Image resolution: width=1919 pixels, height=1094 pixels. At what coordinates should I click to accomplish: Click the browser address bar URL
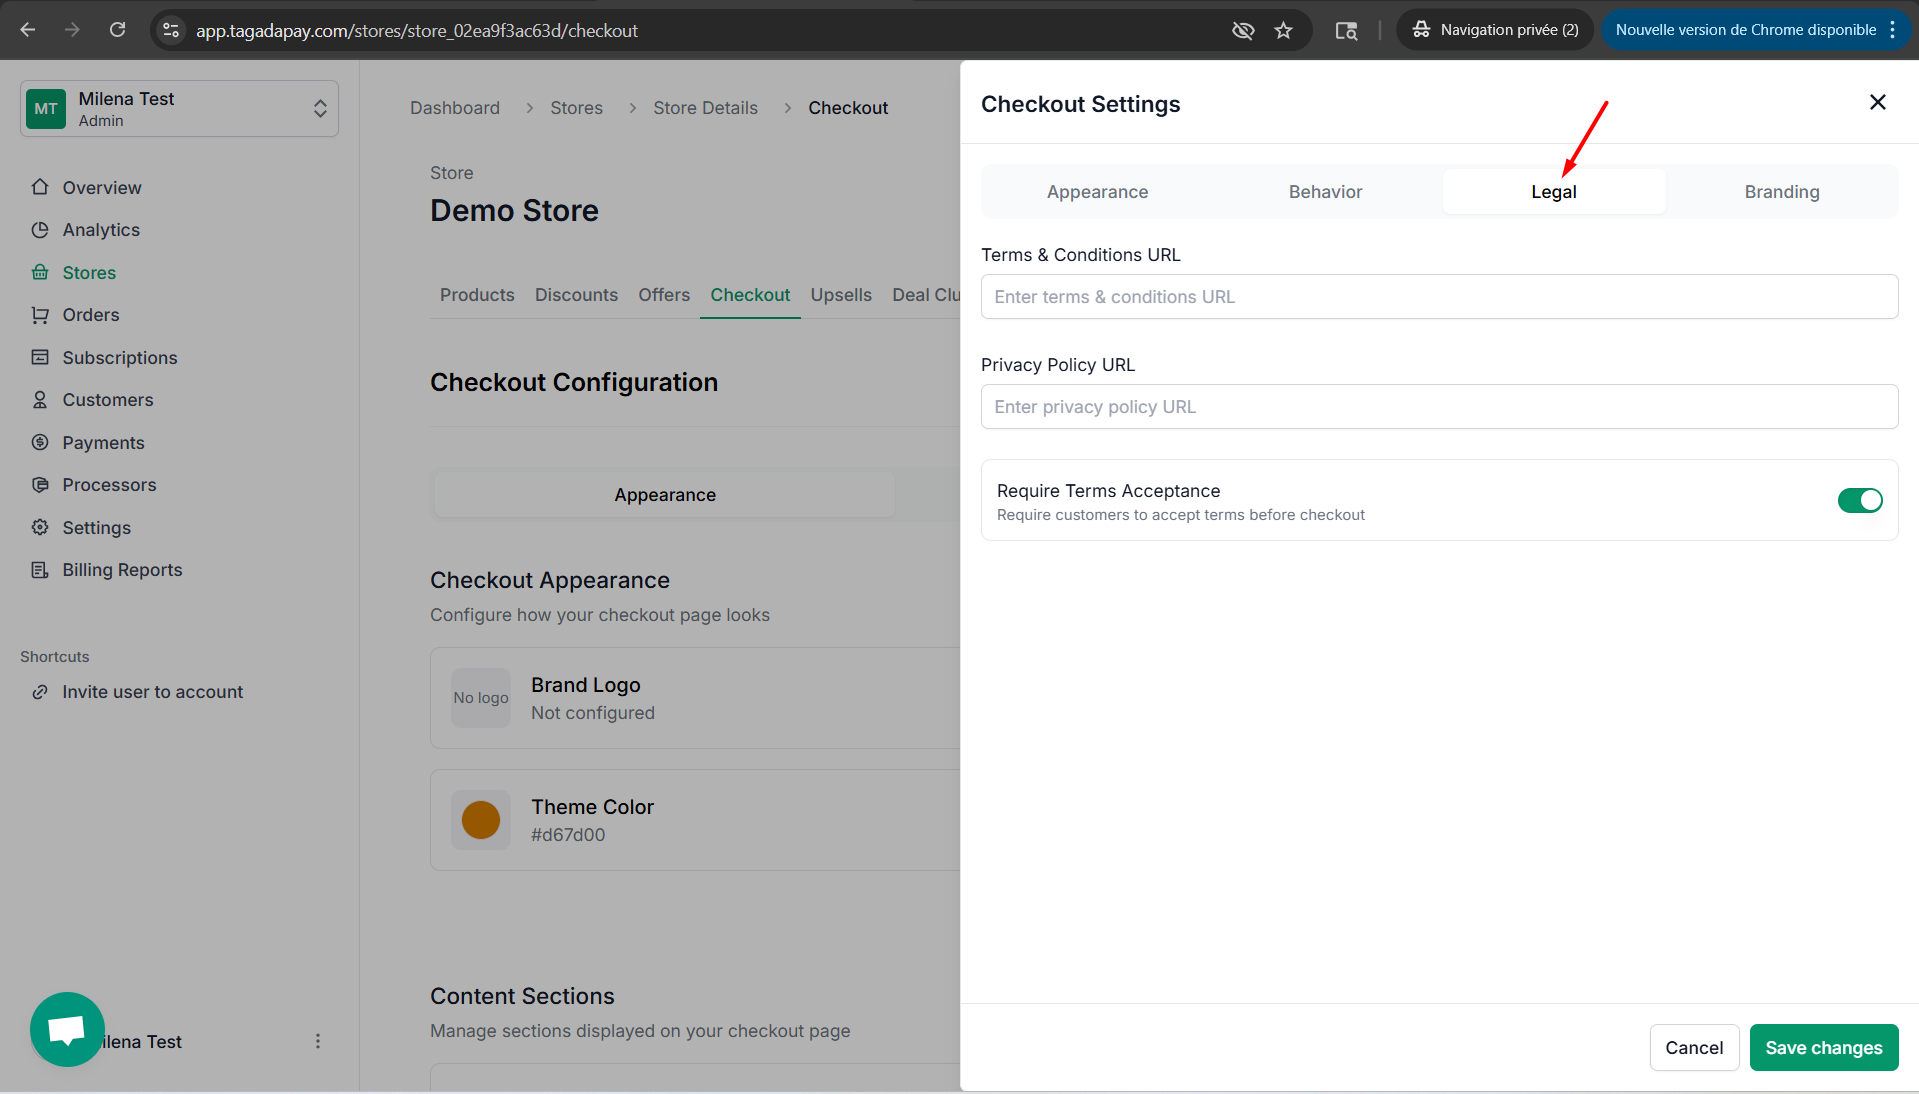click(417, 30)
